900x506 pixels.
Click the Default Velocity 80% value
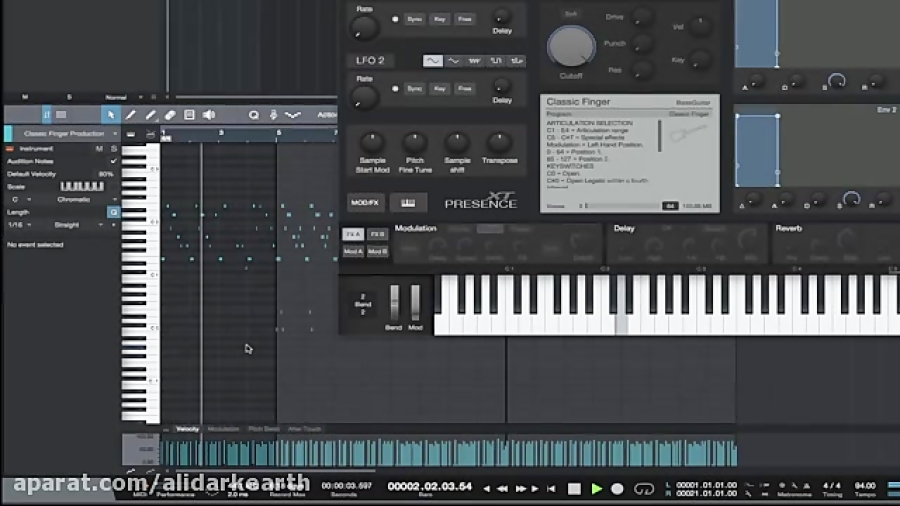[106, 174]
